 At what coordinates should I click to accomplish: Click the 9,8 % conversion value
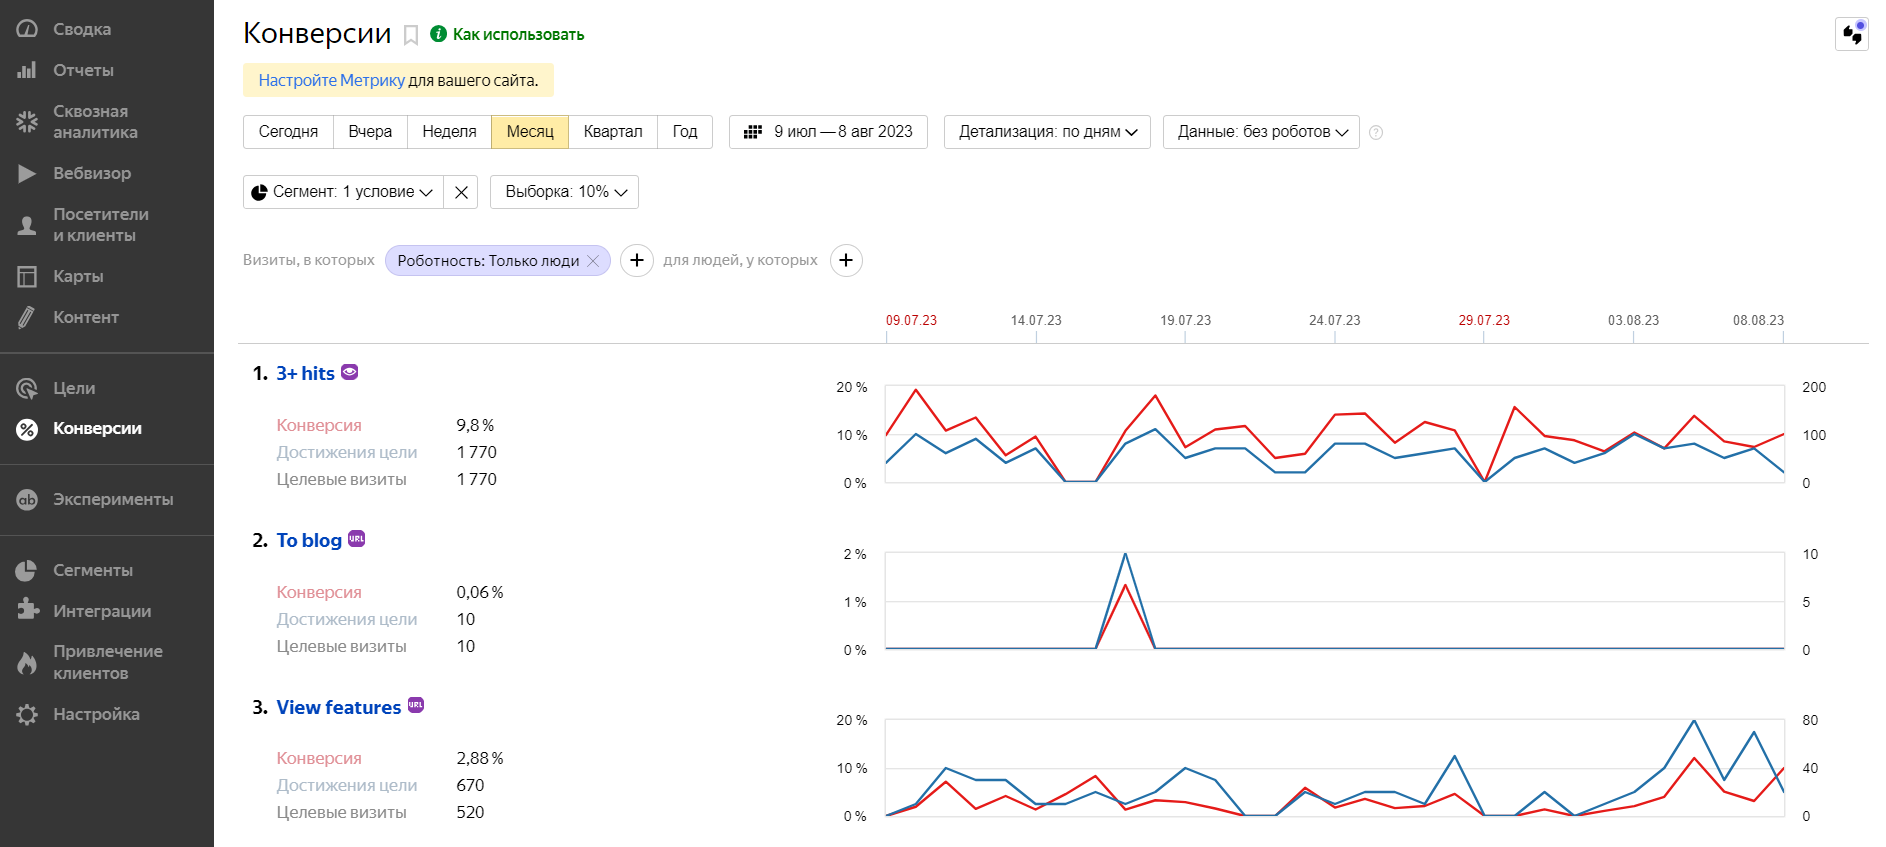(x=475, y=425)
